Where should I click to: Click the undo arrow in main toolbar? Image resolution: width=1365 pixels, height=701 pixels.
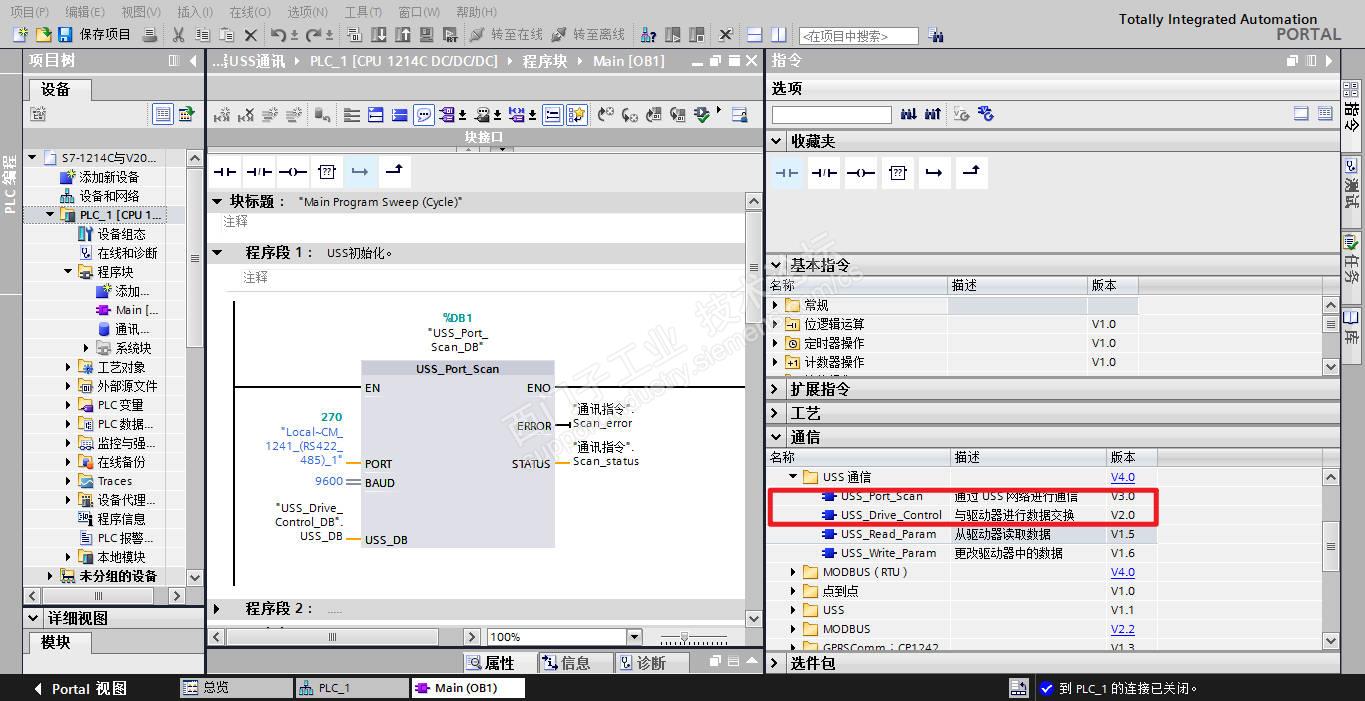[x=278, y=35]
